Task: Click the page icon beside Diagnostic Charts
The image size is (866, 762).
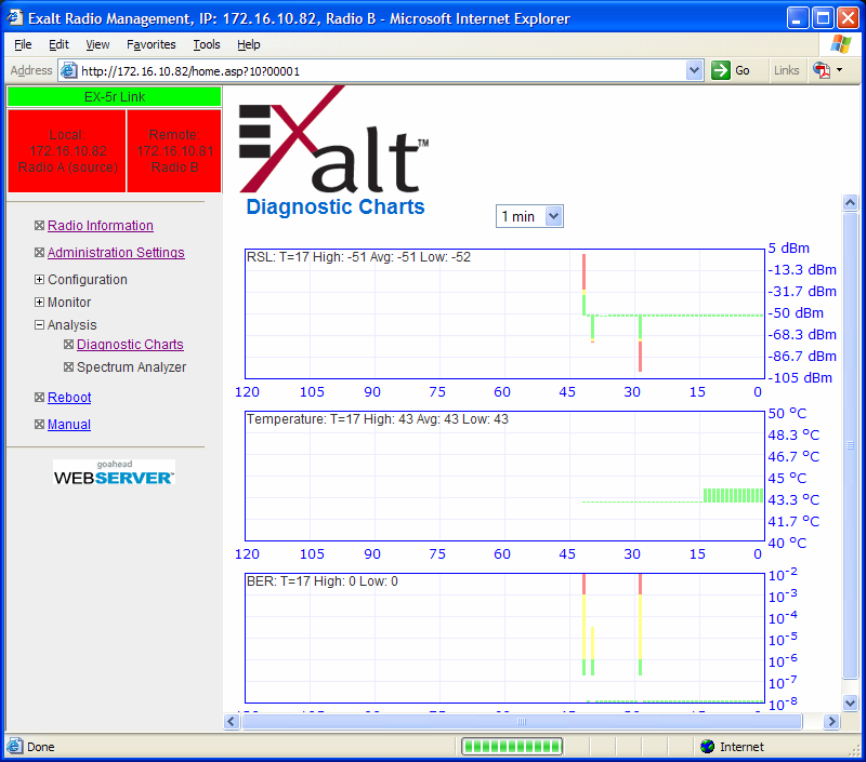Action: point(68,344)
